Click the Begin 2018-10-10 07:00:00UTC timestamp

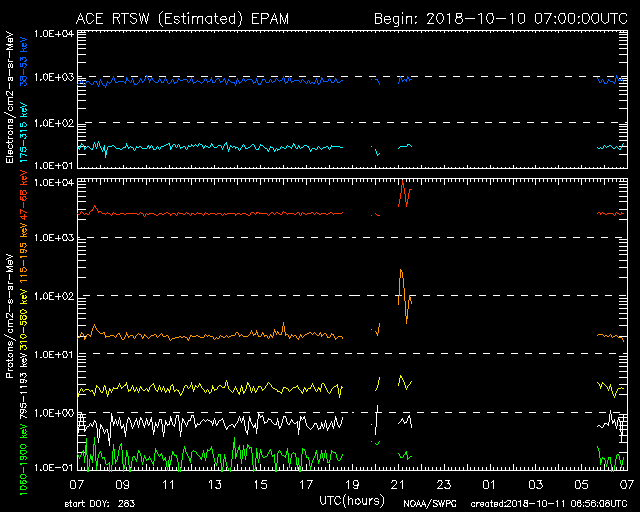click(x=498, y=17)
